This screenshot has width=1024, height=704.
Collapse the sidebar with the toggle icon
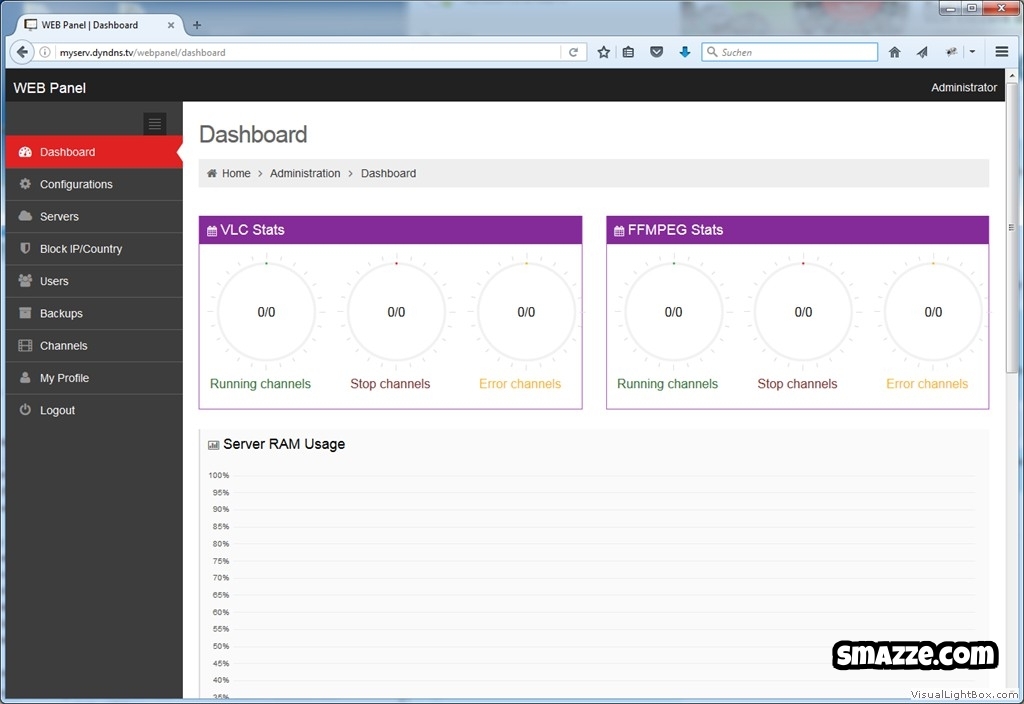(x=155, y=123)
